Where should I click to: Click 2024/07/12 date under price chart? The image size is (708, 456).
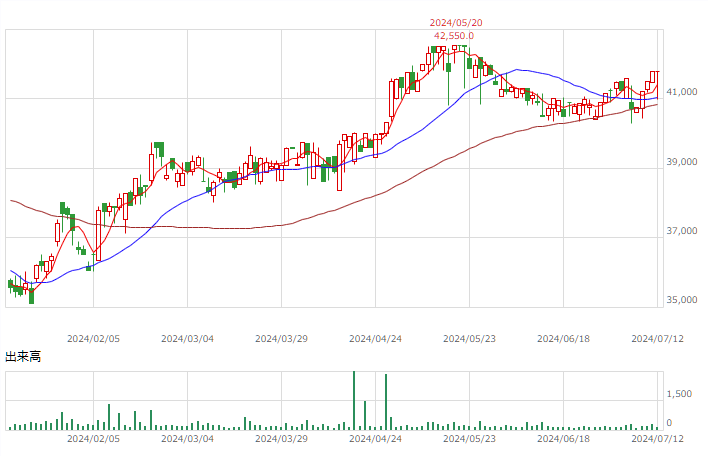[657, 339]
